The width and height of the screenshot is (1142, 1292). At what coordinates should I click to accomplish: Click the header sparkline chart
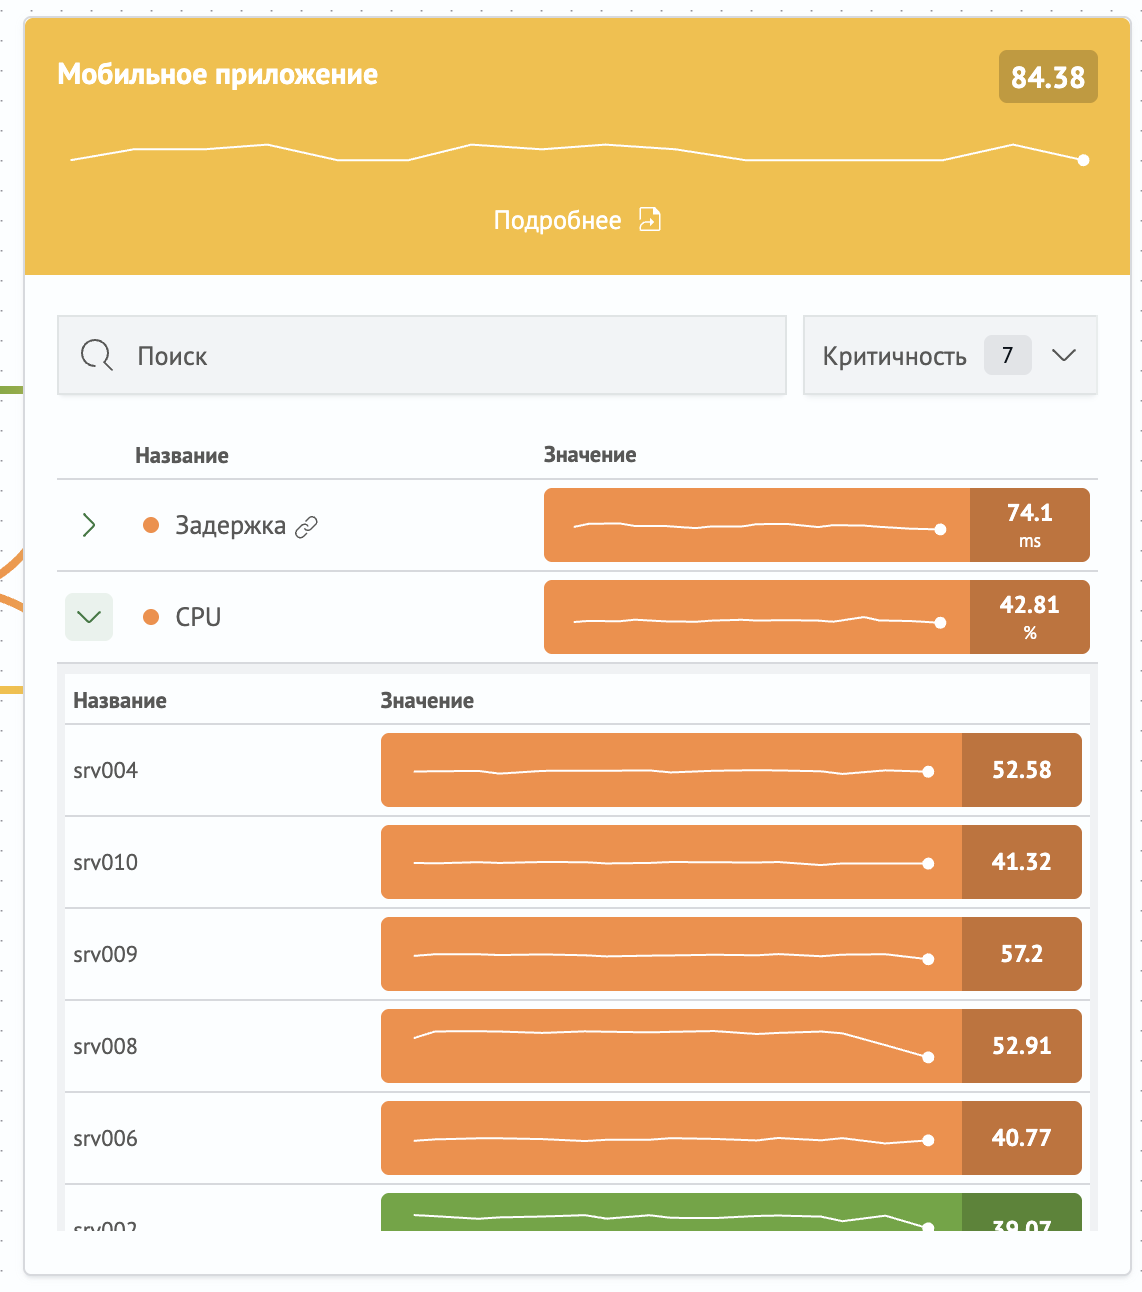pyautogui.click(x=580, y=153)
